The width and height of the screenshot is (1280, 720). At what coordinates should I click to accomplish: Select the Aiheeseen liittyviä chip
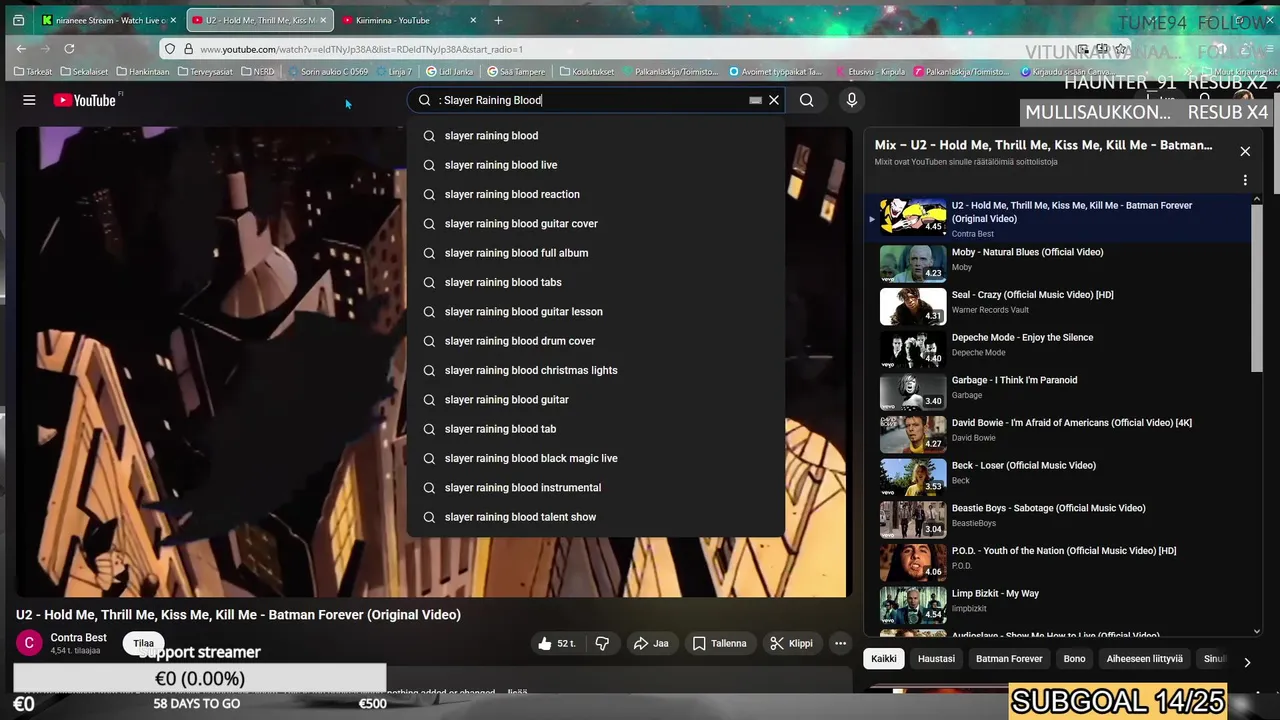[x=1145, y=659]
